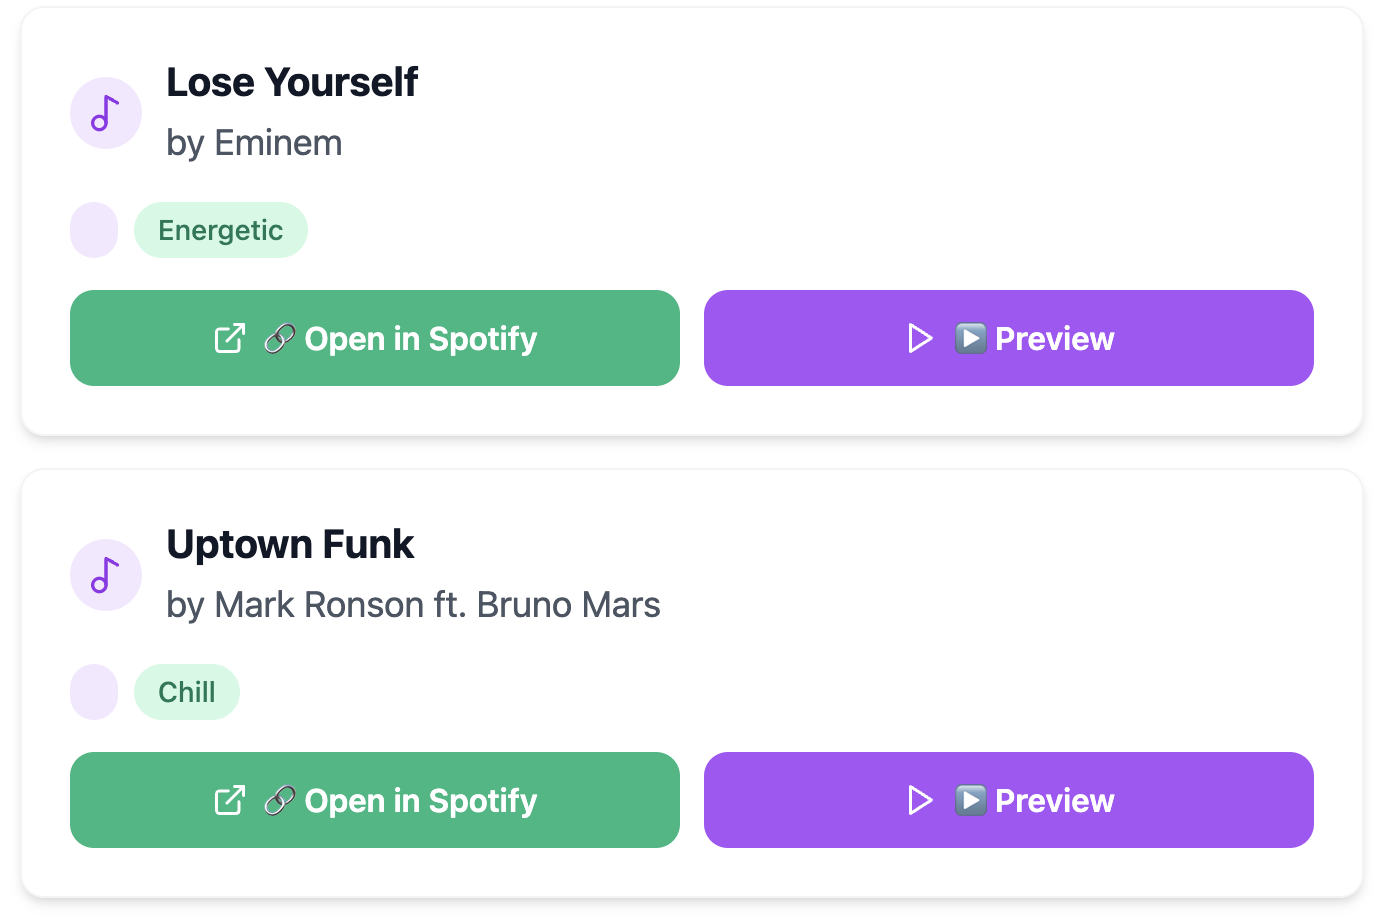Preview the Lose Yourself track

coord(1054,339)
